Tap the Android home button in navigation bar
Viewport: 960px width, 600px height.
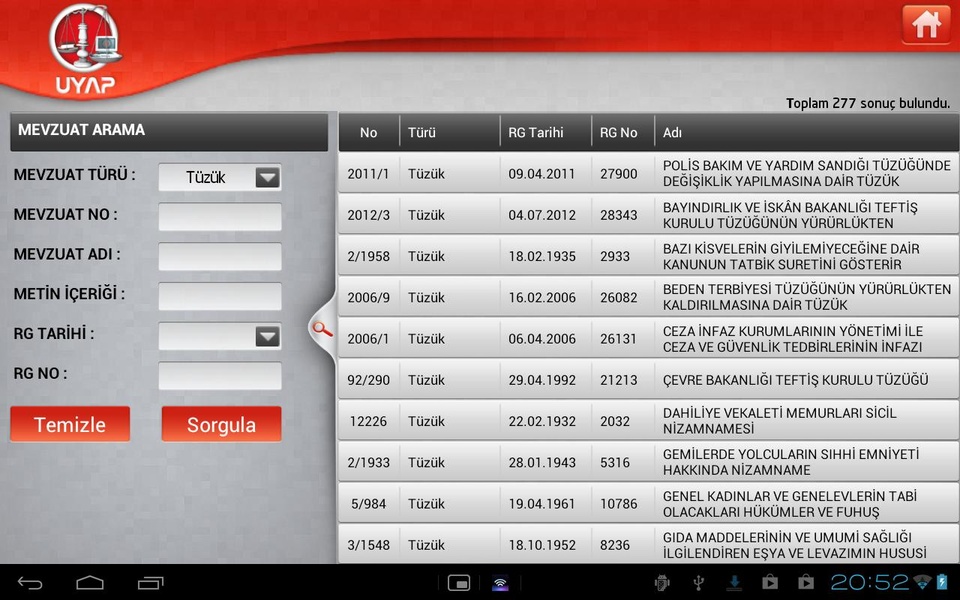(x=90, y=582)
